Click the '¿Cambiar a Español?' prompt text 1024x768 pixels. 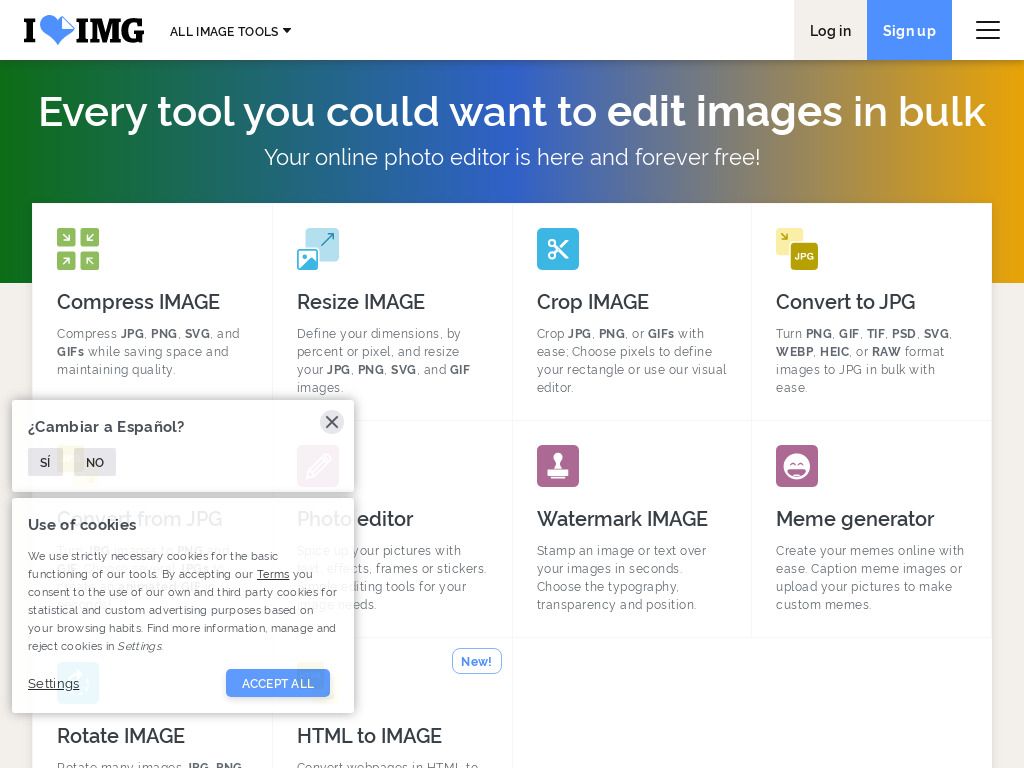106,426
